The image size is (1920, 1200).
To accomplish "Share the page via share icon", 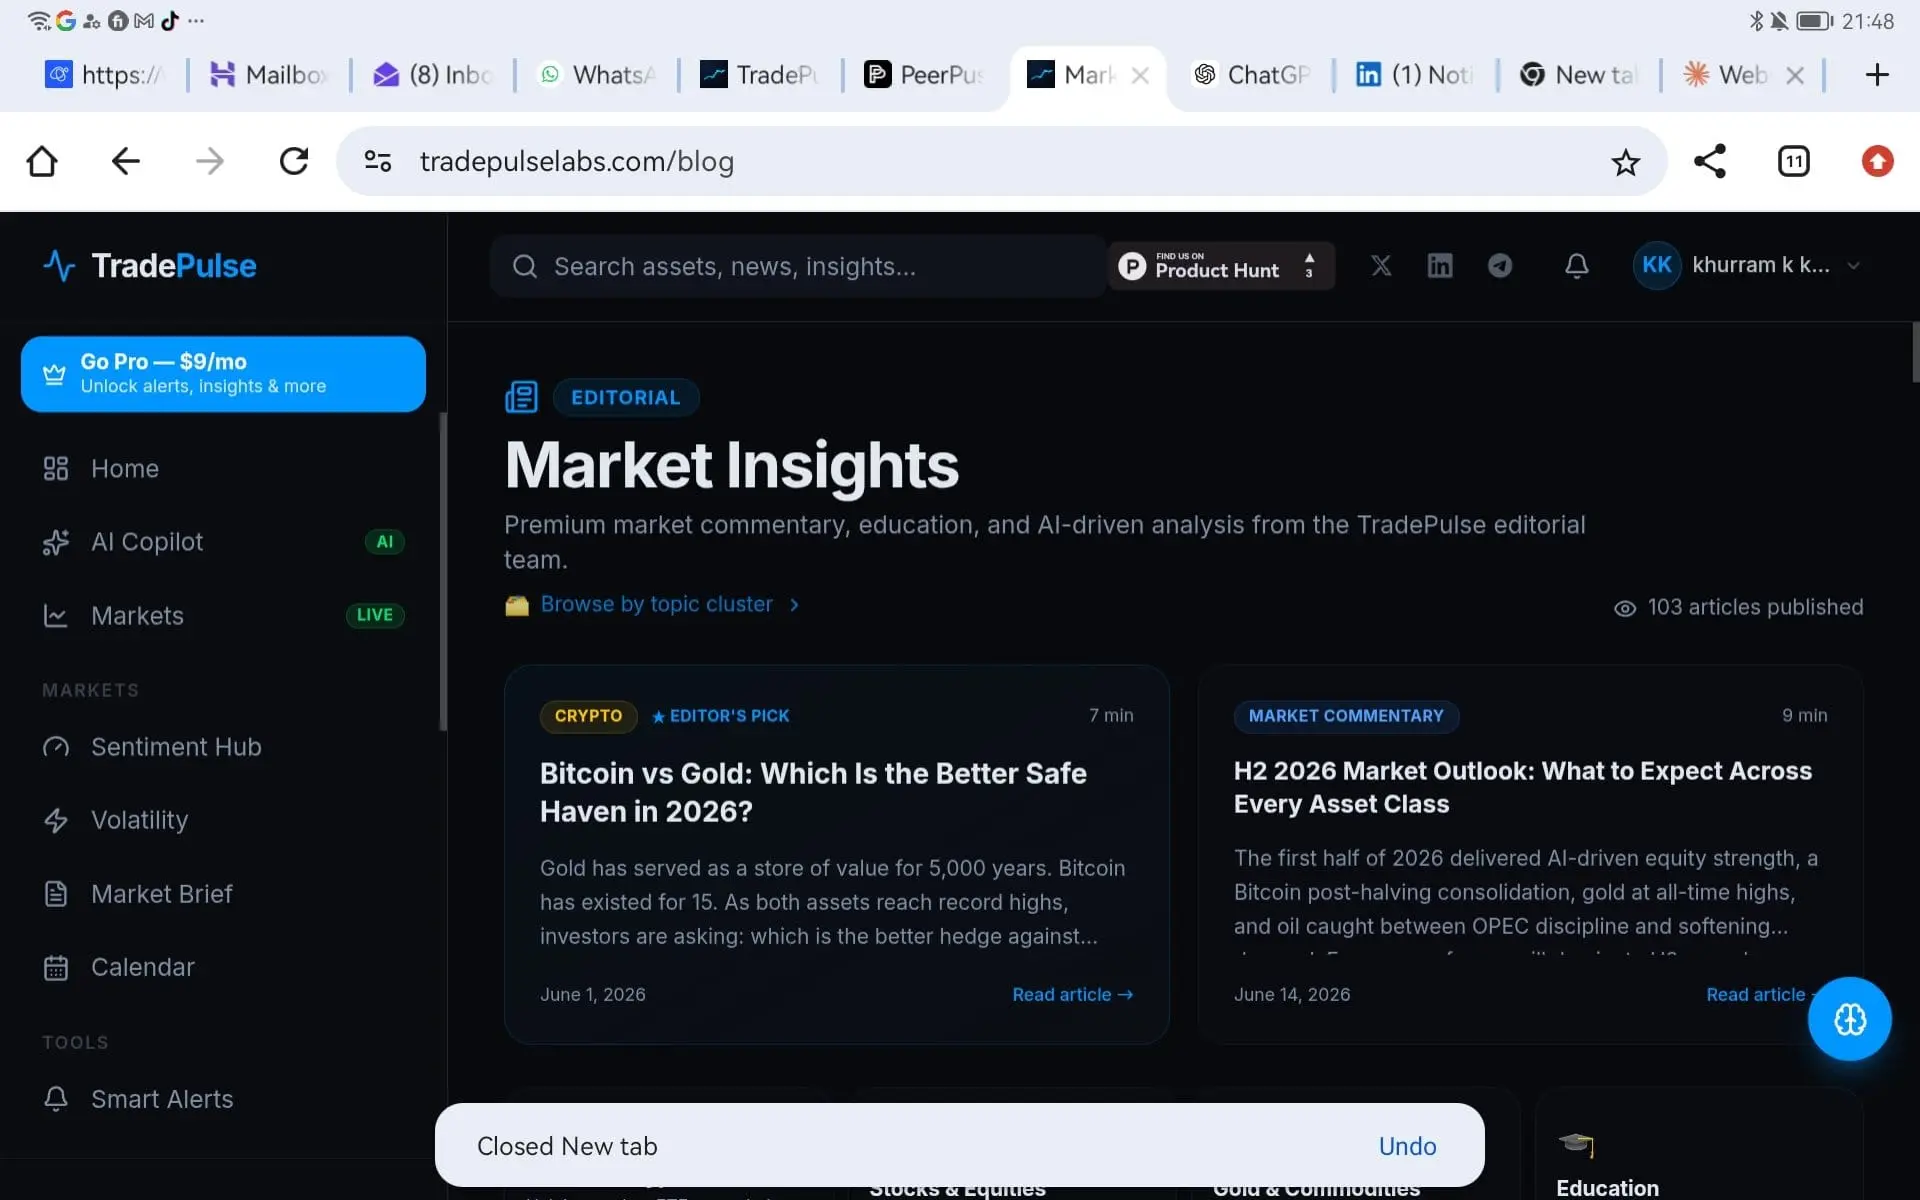I will tap(1710, 161).
